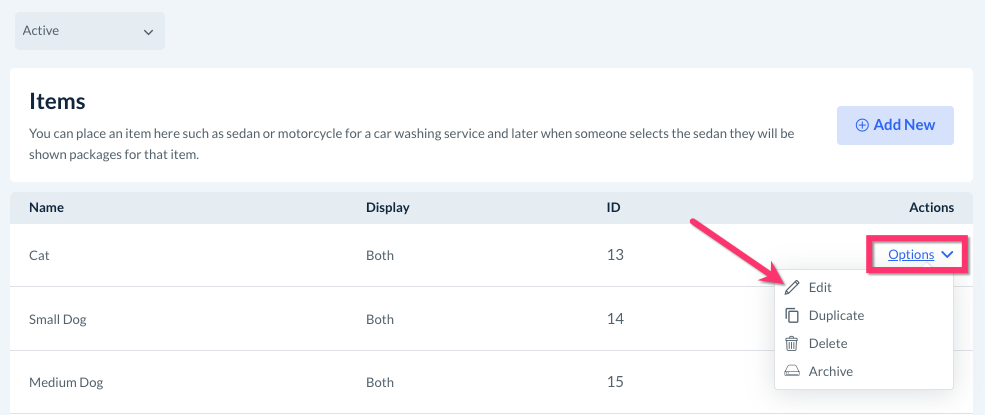Image resolution: width=985 pixels, height=415 pixels.
Task: Click the ID column header
Action: pyautogui.click(x=613, y=208)
